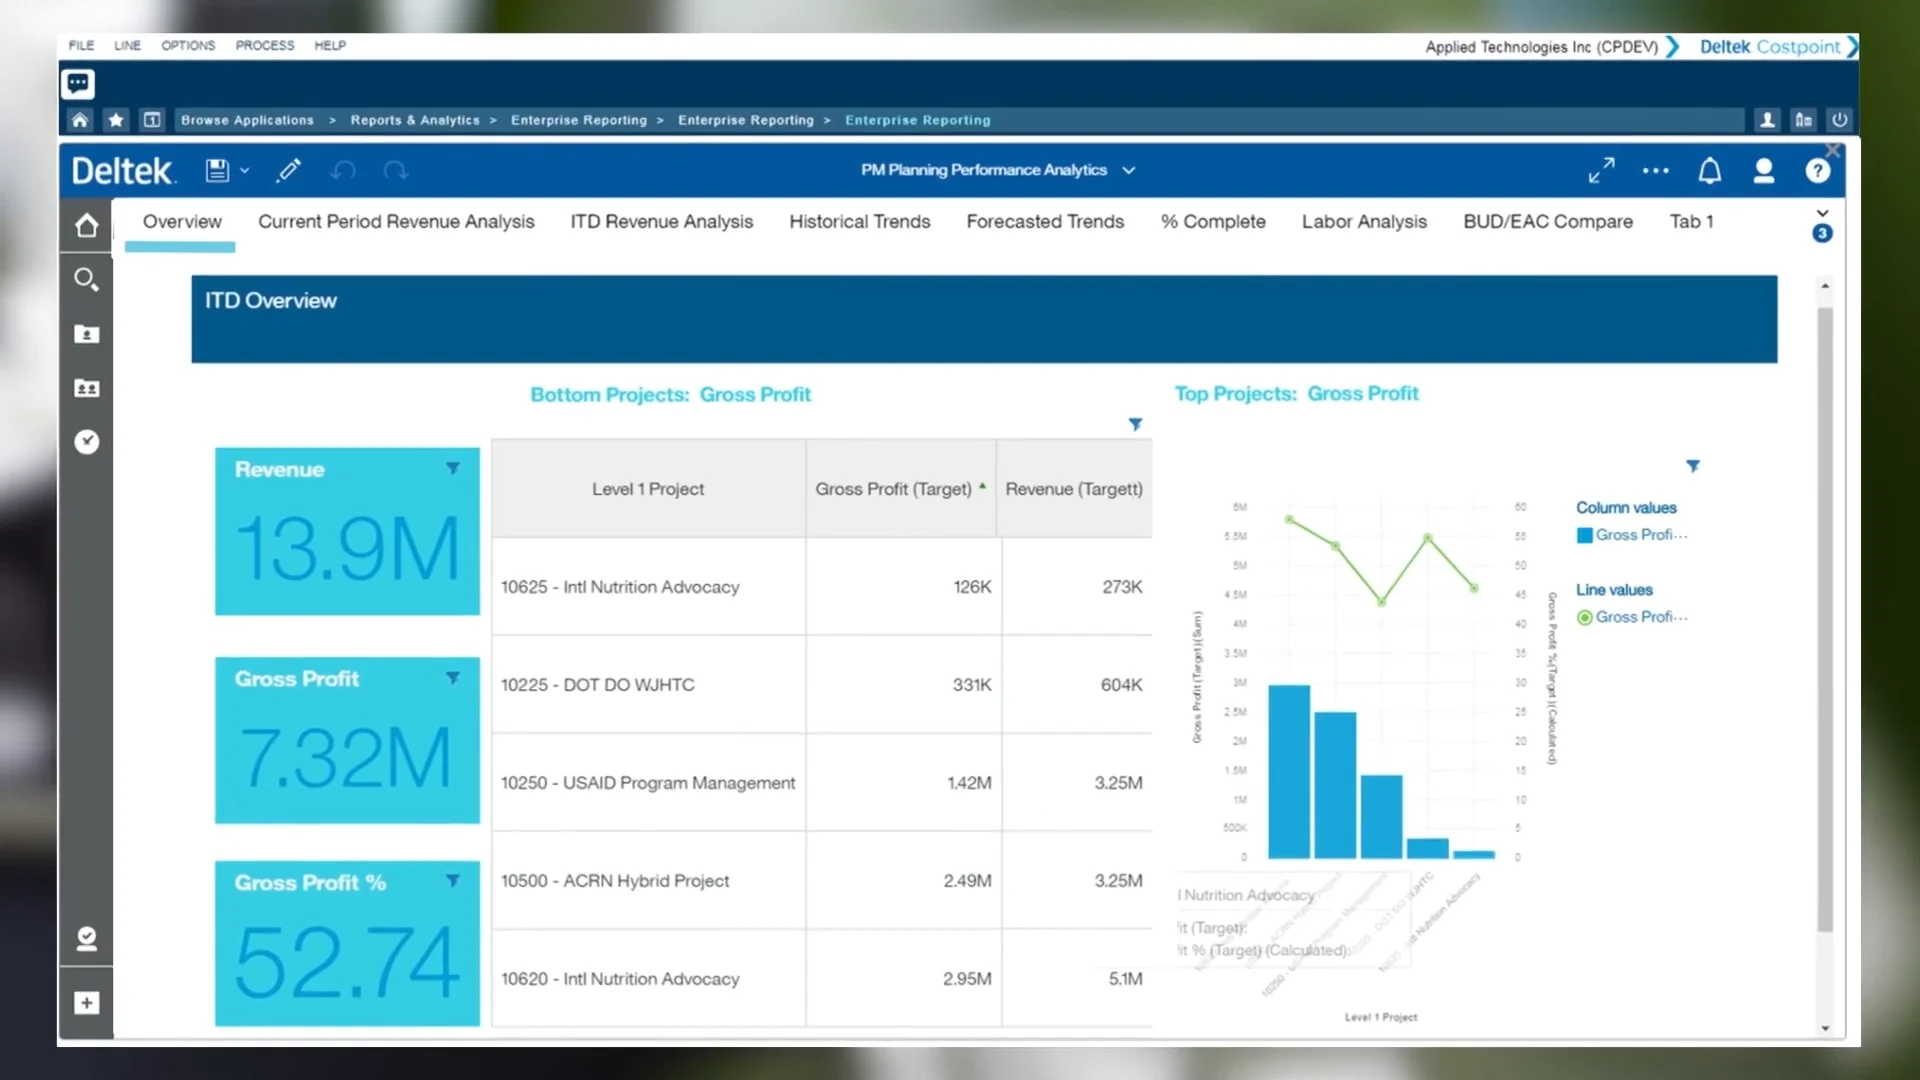This screenshot has width=1920, height=1080.
Task: Select the Home icon in the sidebar
Action: [x=86, y=225]
